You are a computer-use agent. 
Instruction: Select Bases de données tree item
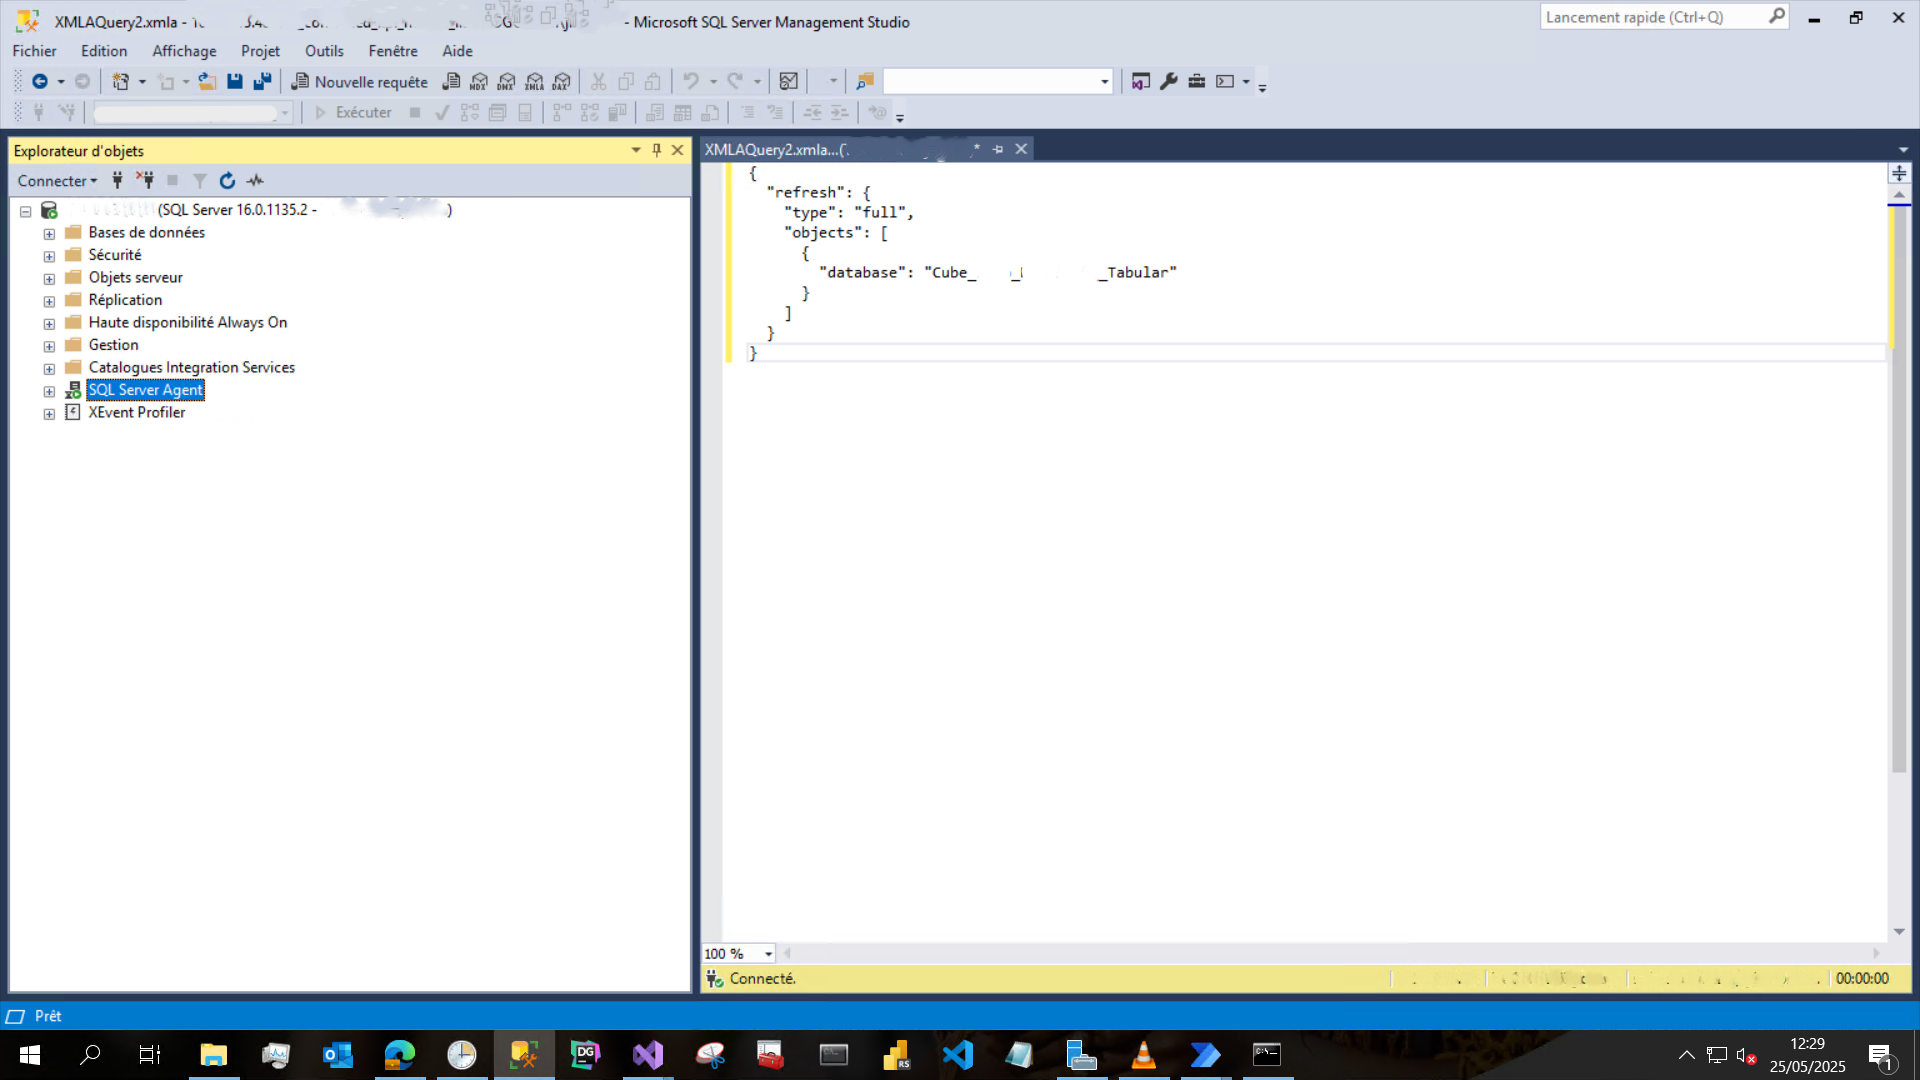click(146, 232)
